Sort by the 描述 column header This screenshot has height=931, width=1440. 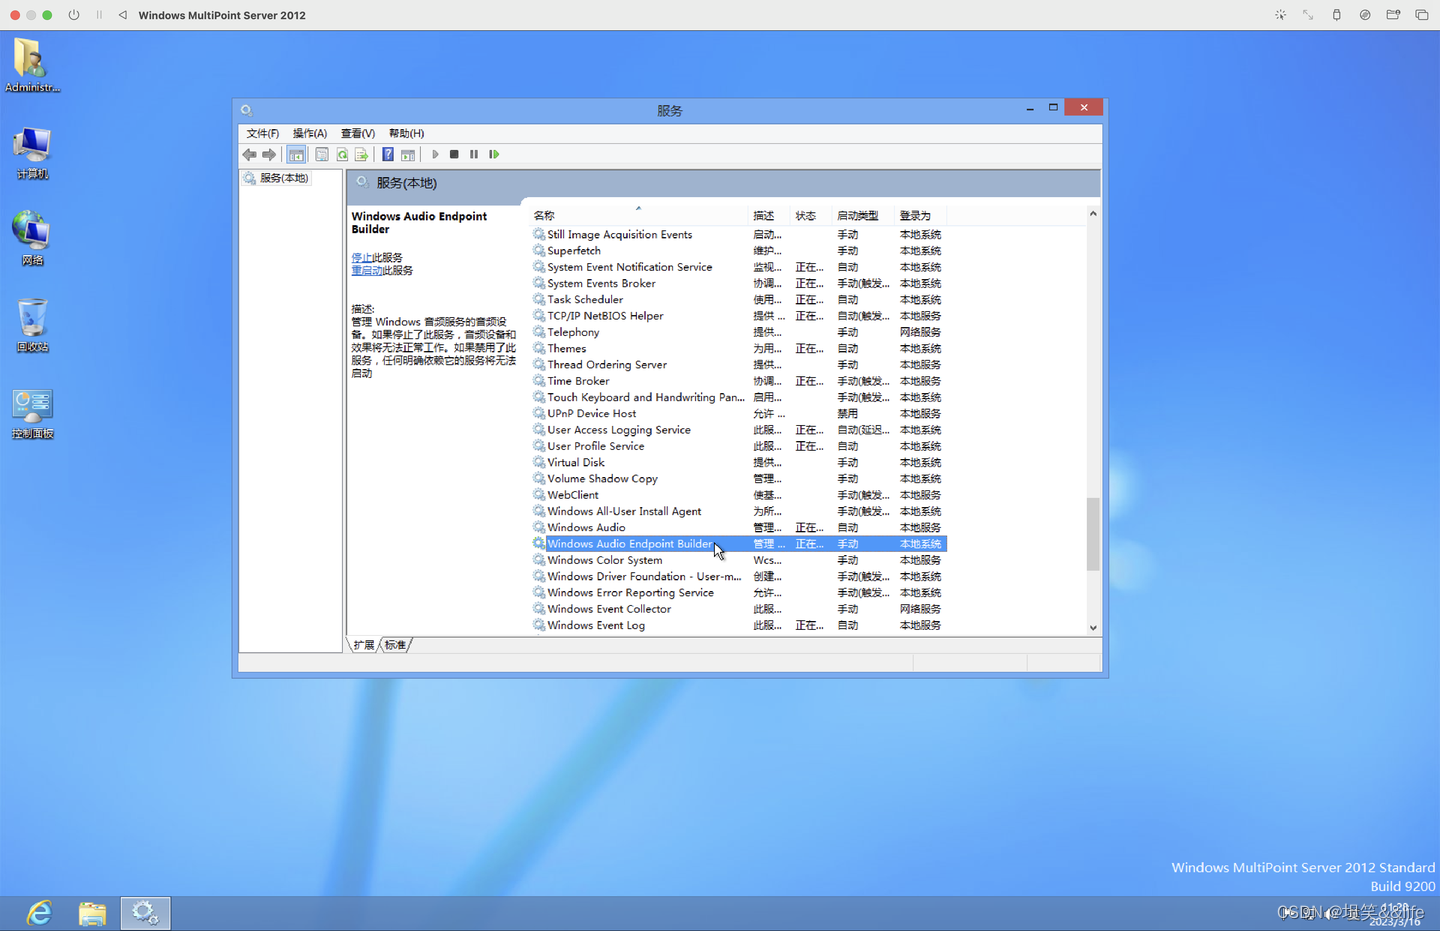[770, 216]
